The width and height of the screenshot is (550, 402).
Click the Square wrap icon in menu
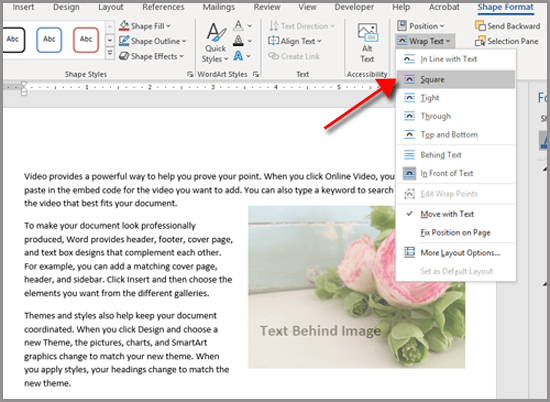click(x=409, y=79)
